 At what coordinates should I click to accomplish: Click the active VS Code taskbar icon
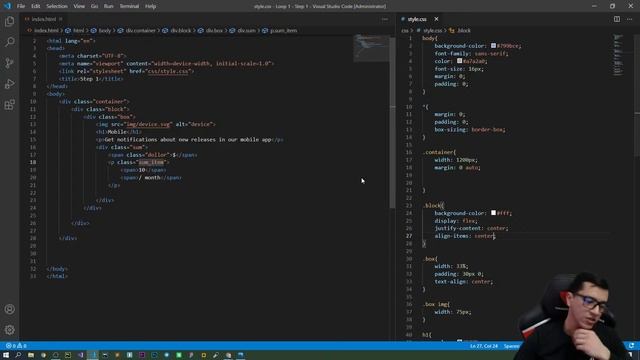point(93,355)
